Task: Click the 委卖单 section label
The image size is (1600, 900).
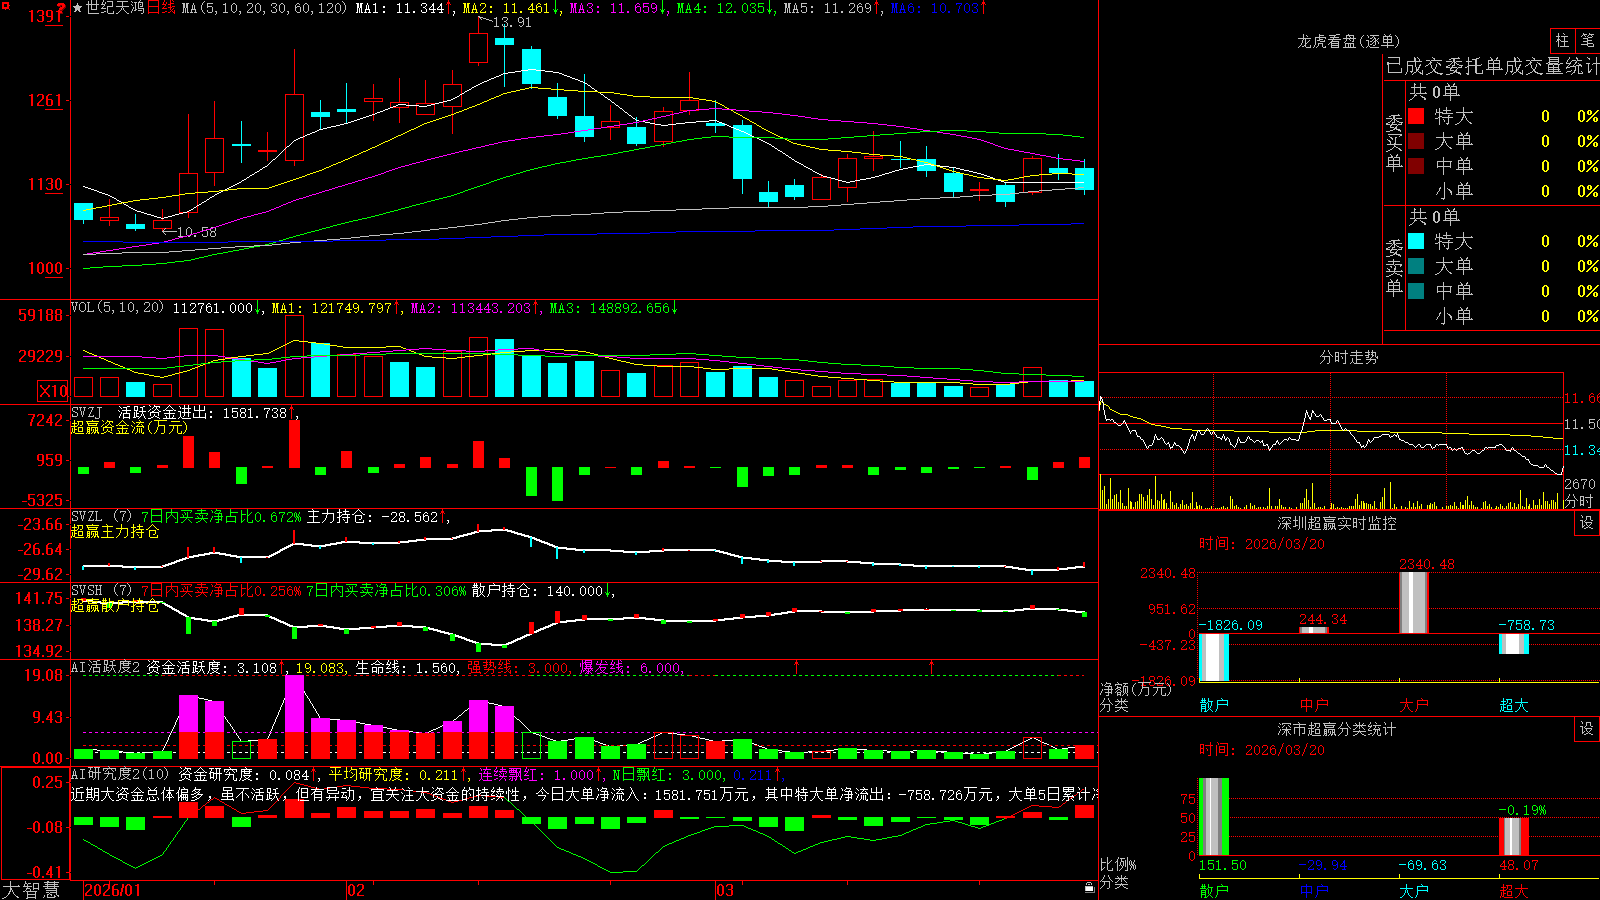Action: click(1394, 267)
